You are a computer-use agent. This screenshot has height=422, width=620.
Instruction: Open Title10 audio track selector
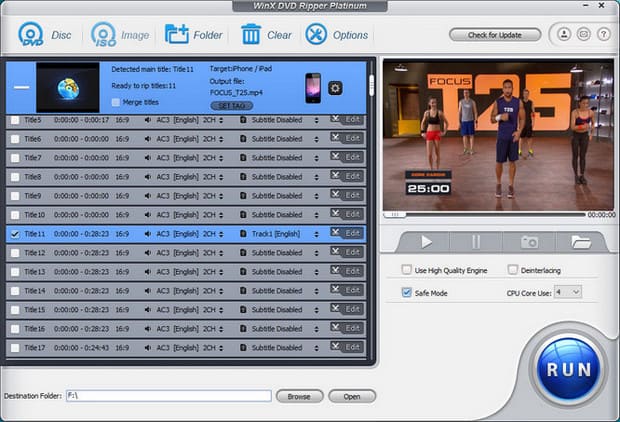click(x=221, y=215)
